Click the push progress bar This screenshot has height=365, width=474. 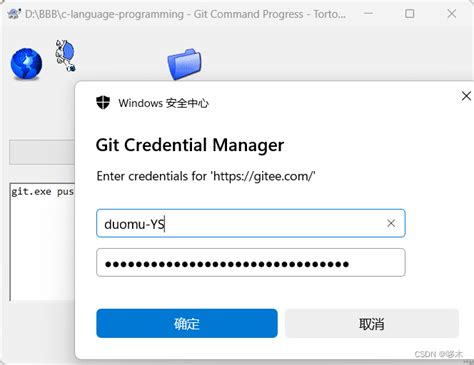(42, 152)
